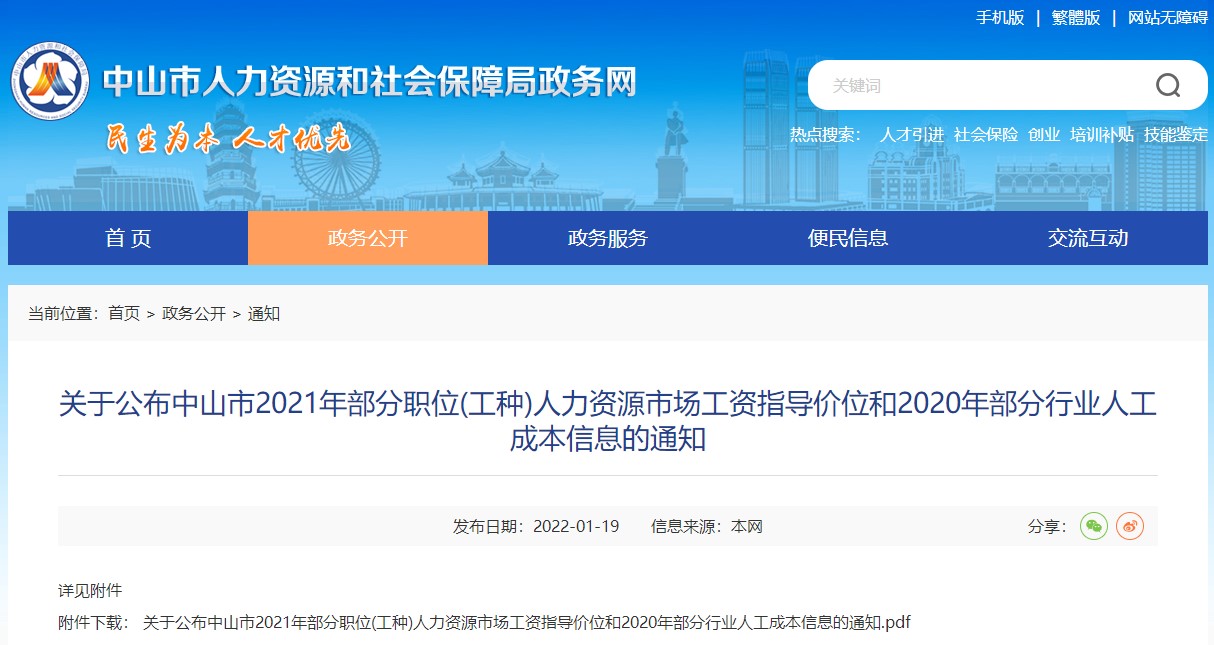Viewport: 1214px width, 645px height.
Task: Search hot keyword 技能鉴定
Action: [1174, 134]
